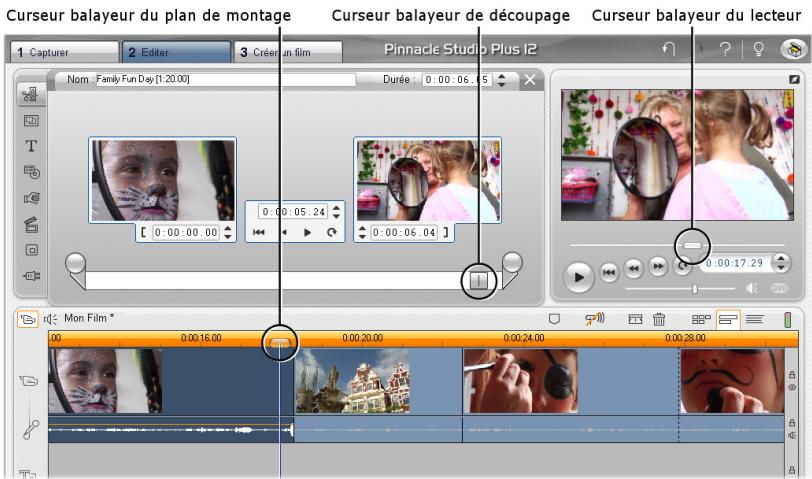Select the mustache face-paint clip on the timeline
Viewport: 812px width, 479px height.
(731, 381)
